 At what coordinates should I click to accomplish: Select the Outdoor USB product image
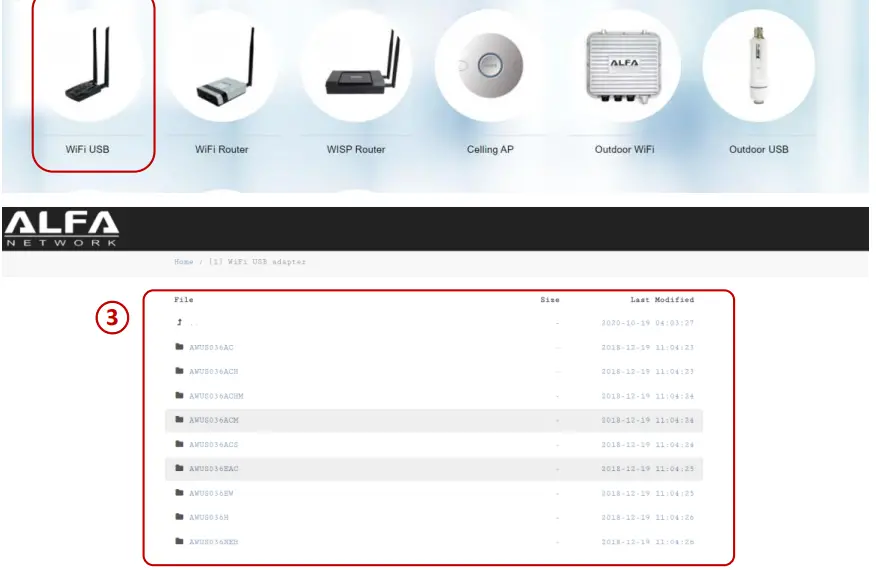coord(758,65)
